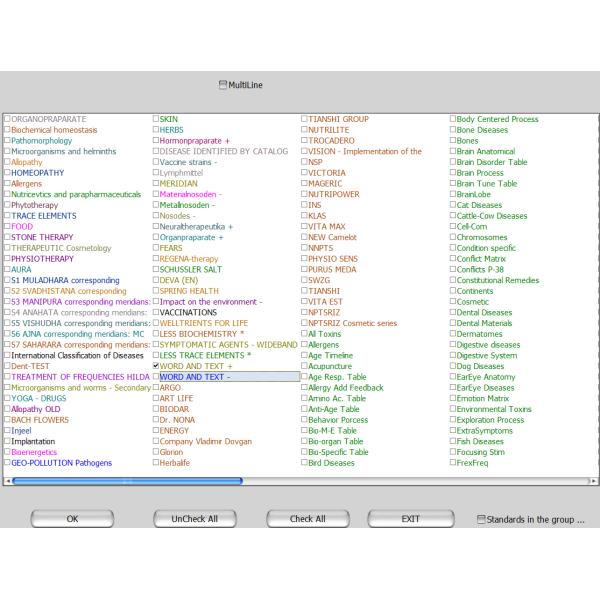The image size is (600, 600).
Task: Check the FrexFreq item
Action: 453,463
